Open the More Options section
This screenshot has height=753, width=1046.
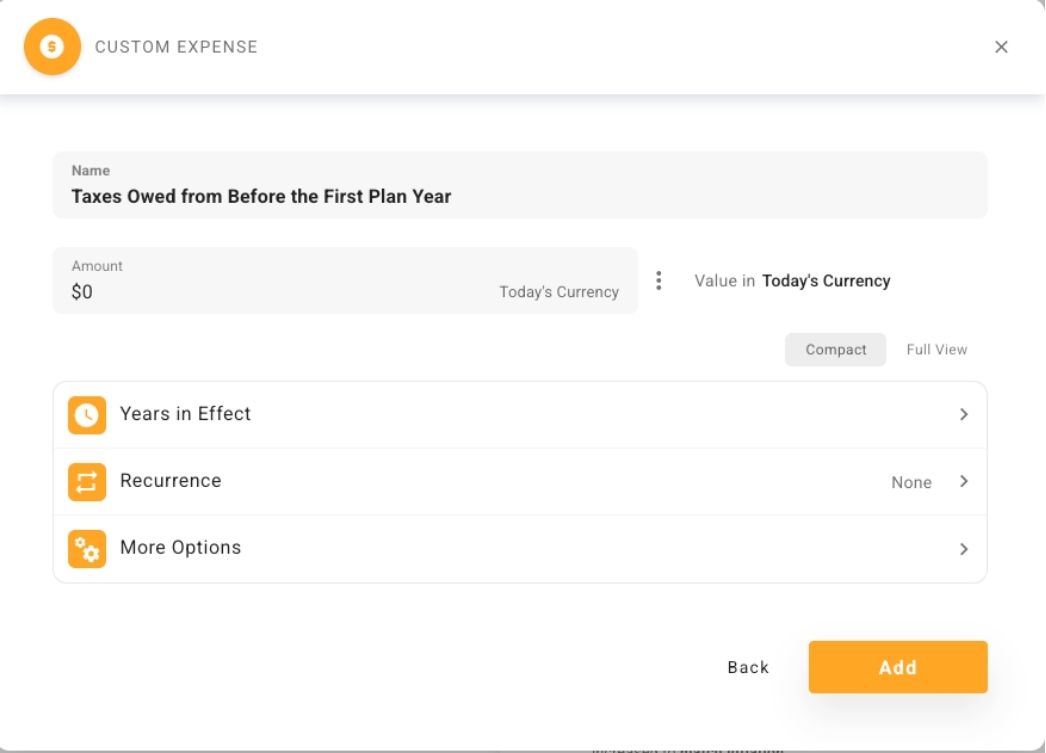tap(520, 548)
